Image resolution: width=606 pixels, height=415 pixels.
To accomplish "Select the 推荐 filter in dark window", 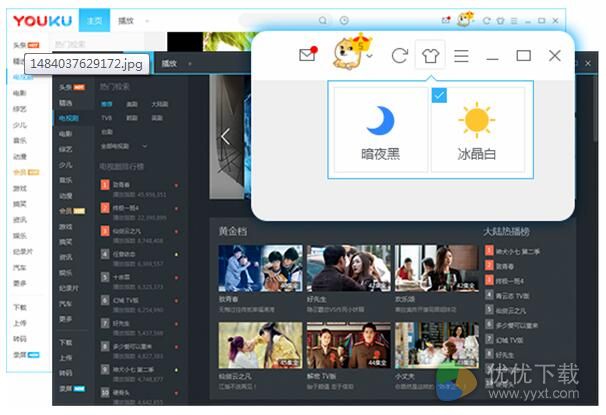I will 107,104.
